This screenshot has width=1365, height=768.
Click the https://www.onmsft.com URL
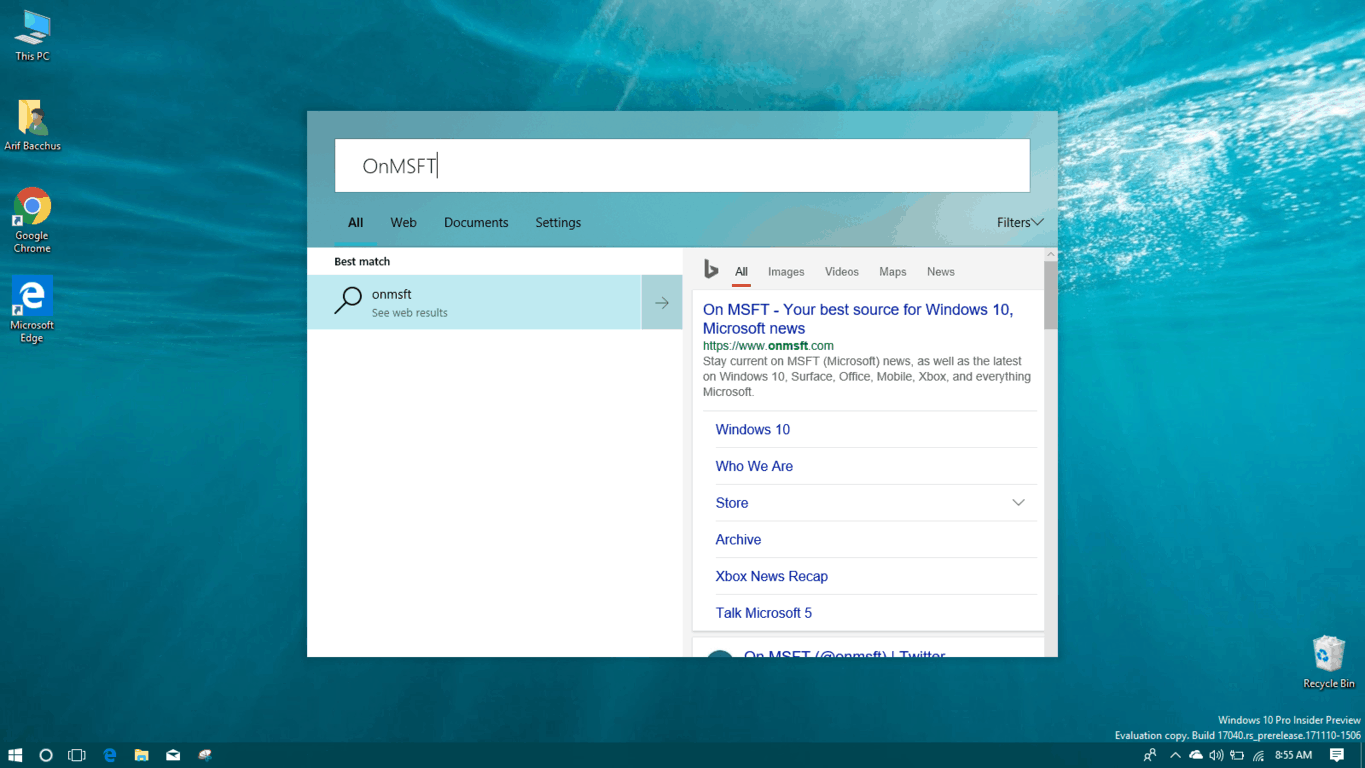click(768, 346)
